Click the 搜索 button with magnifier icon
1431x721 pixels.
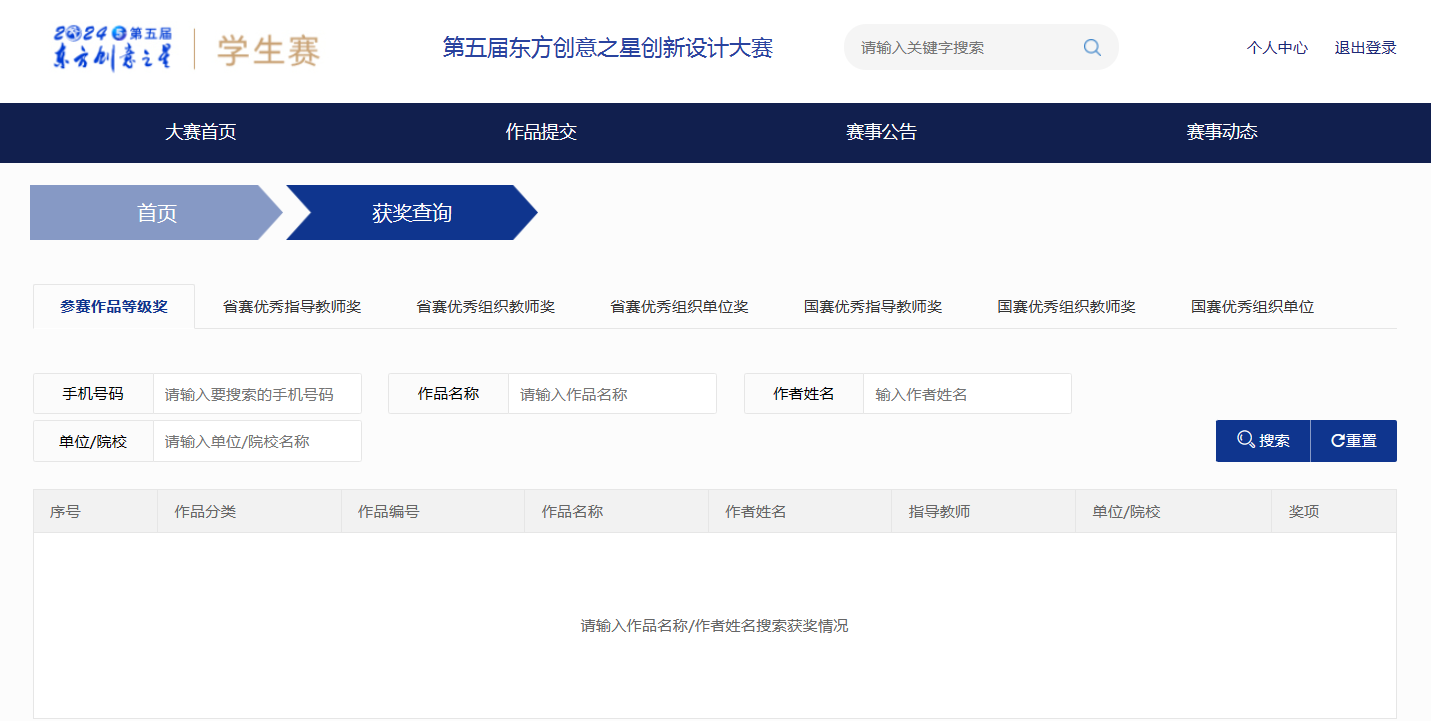1262,441
